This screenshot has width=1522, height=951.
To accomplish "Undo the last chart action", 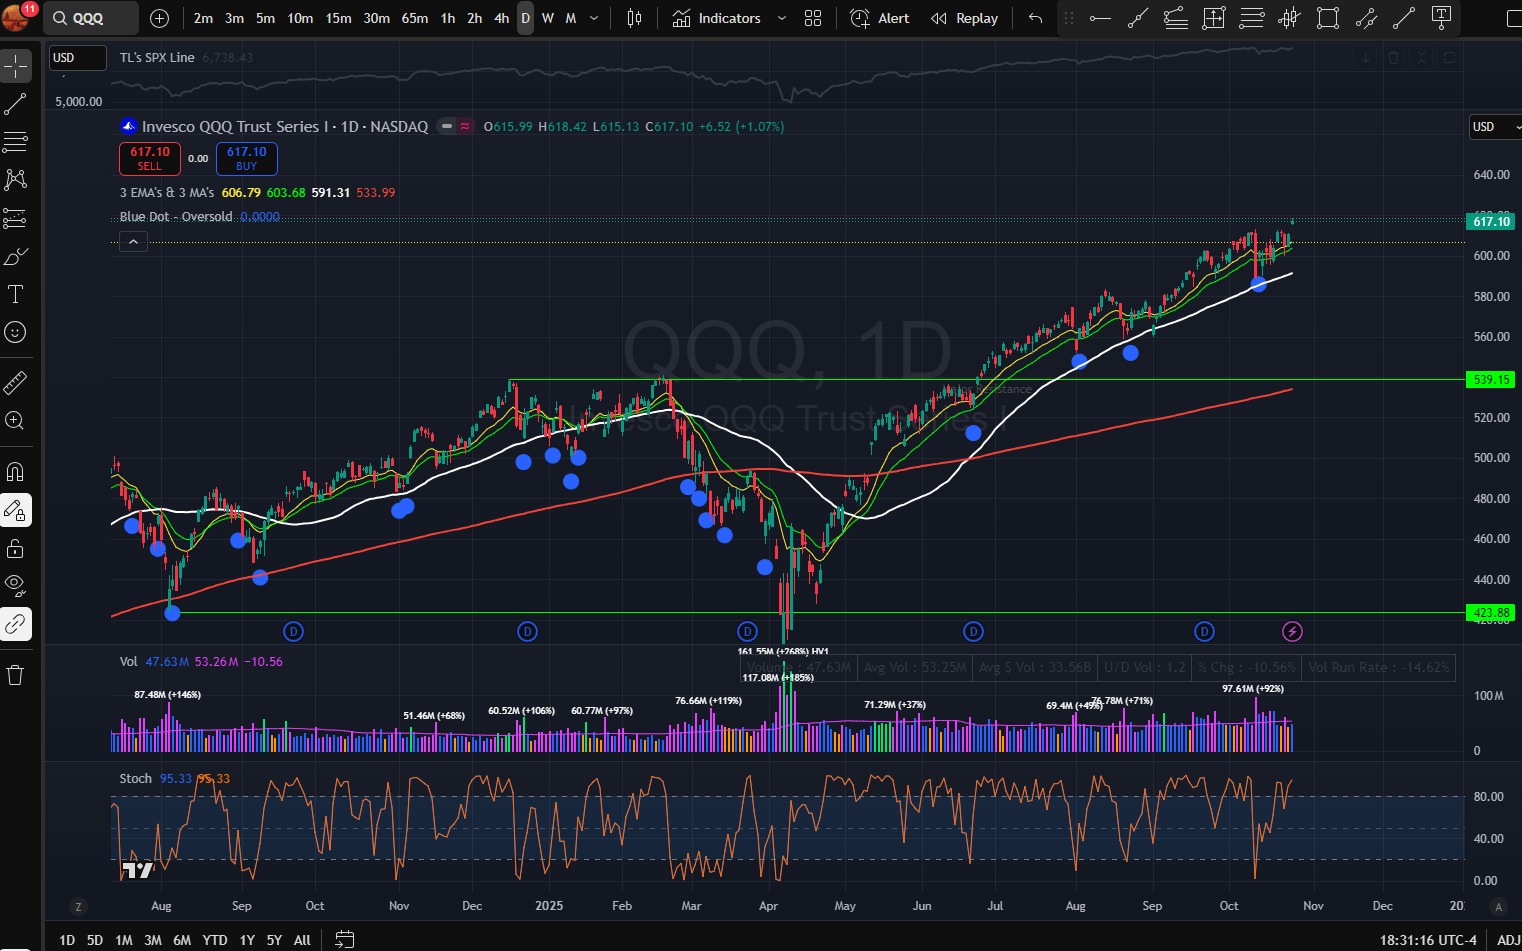I will 1035,18.
